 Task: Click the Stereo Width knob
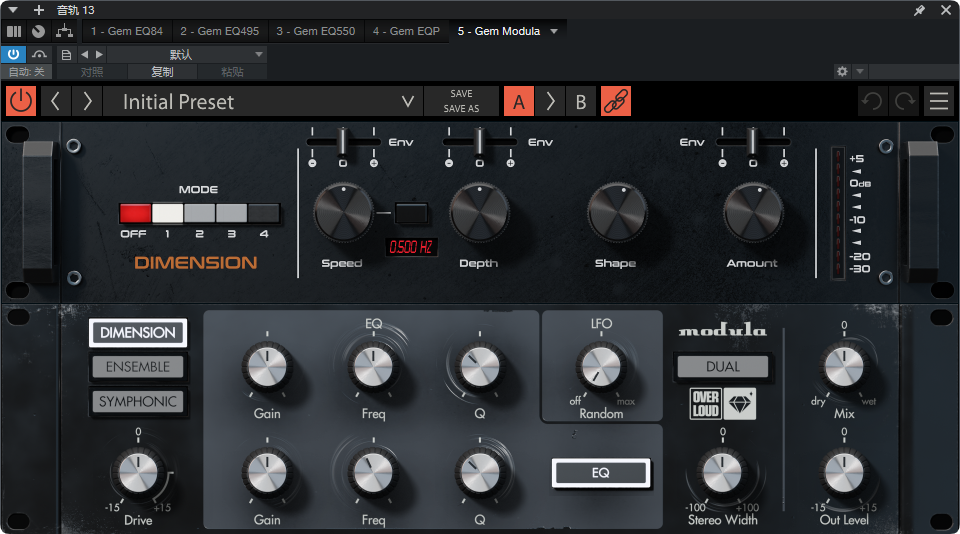(x=722, y=473)
